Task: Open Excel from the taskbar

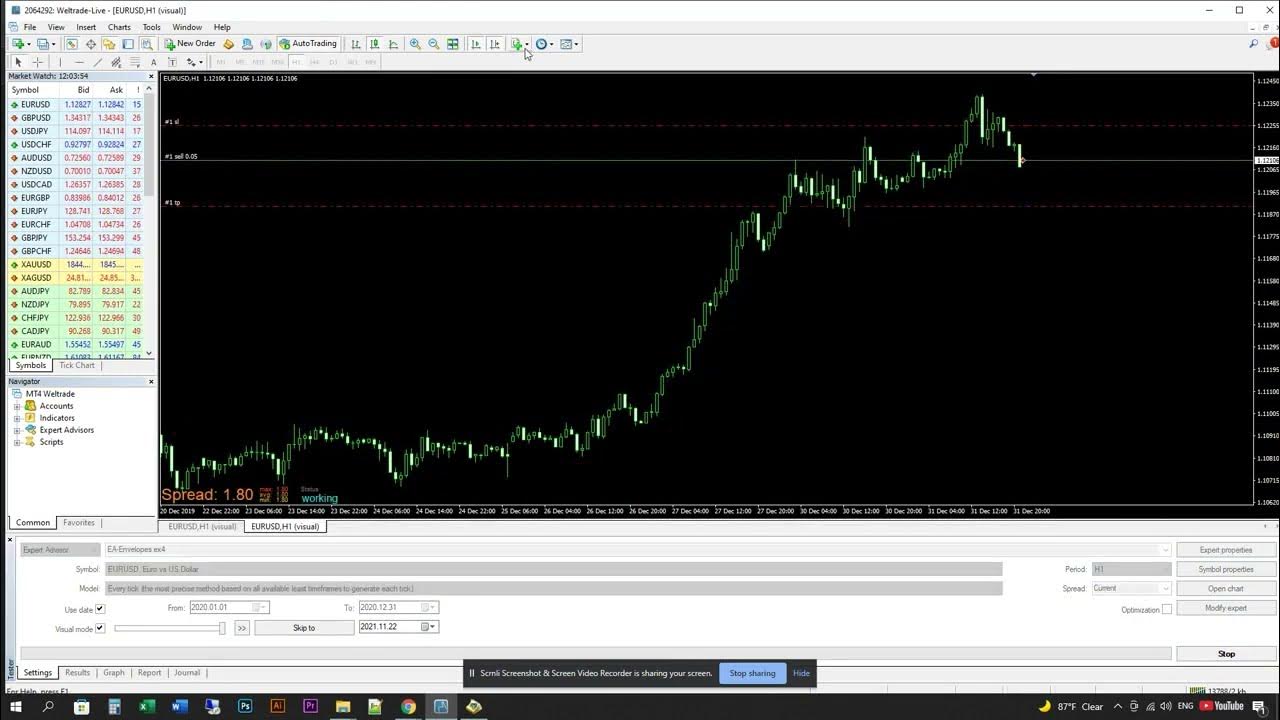Action: click(147, 706)
